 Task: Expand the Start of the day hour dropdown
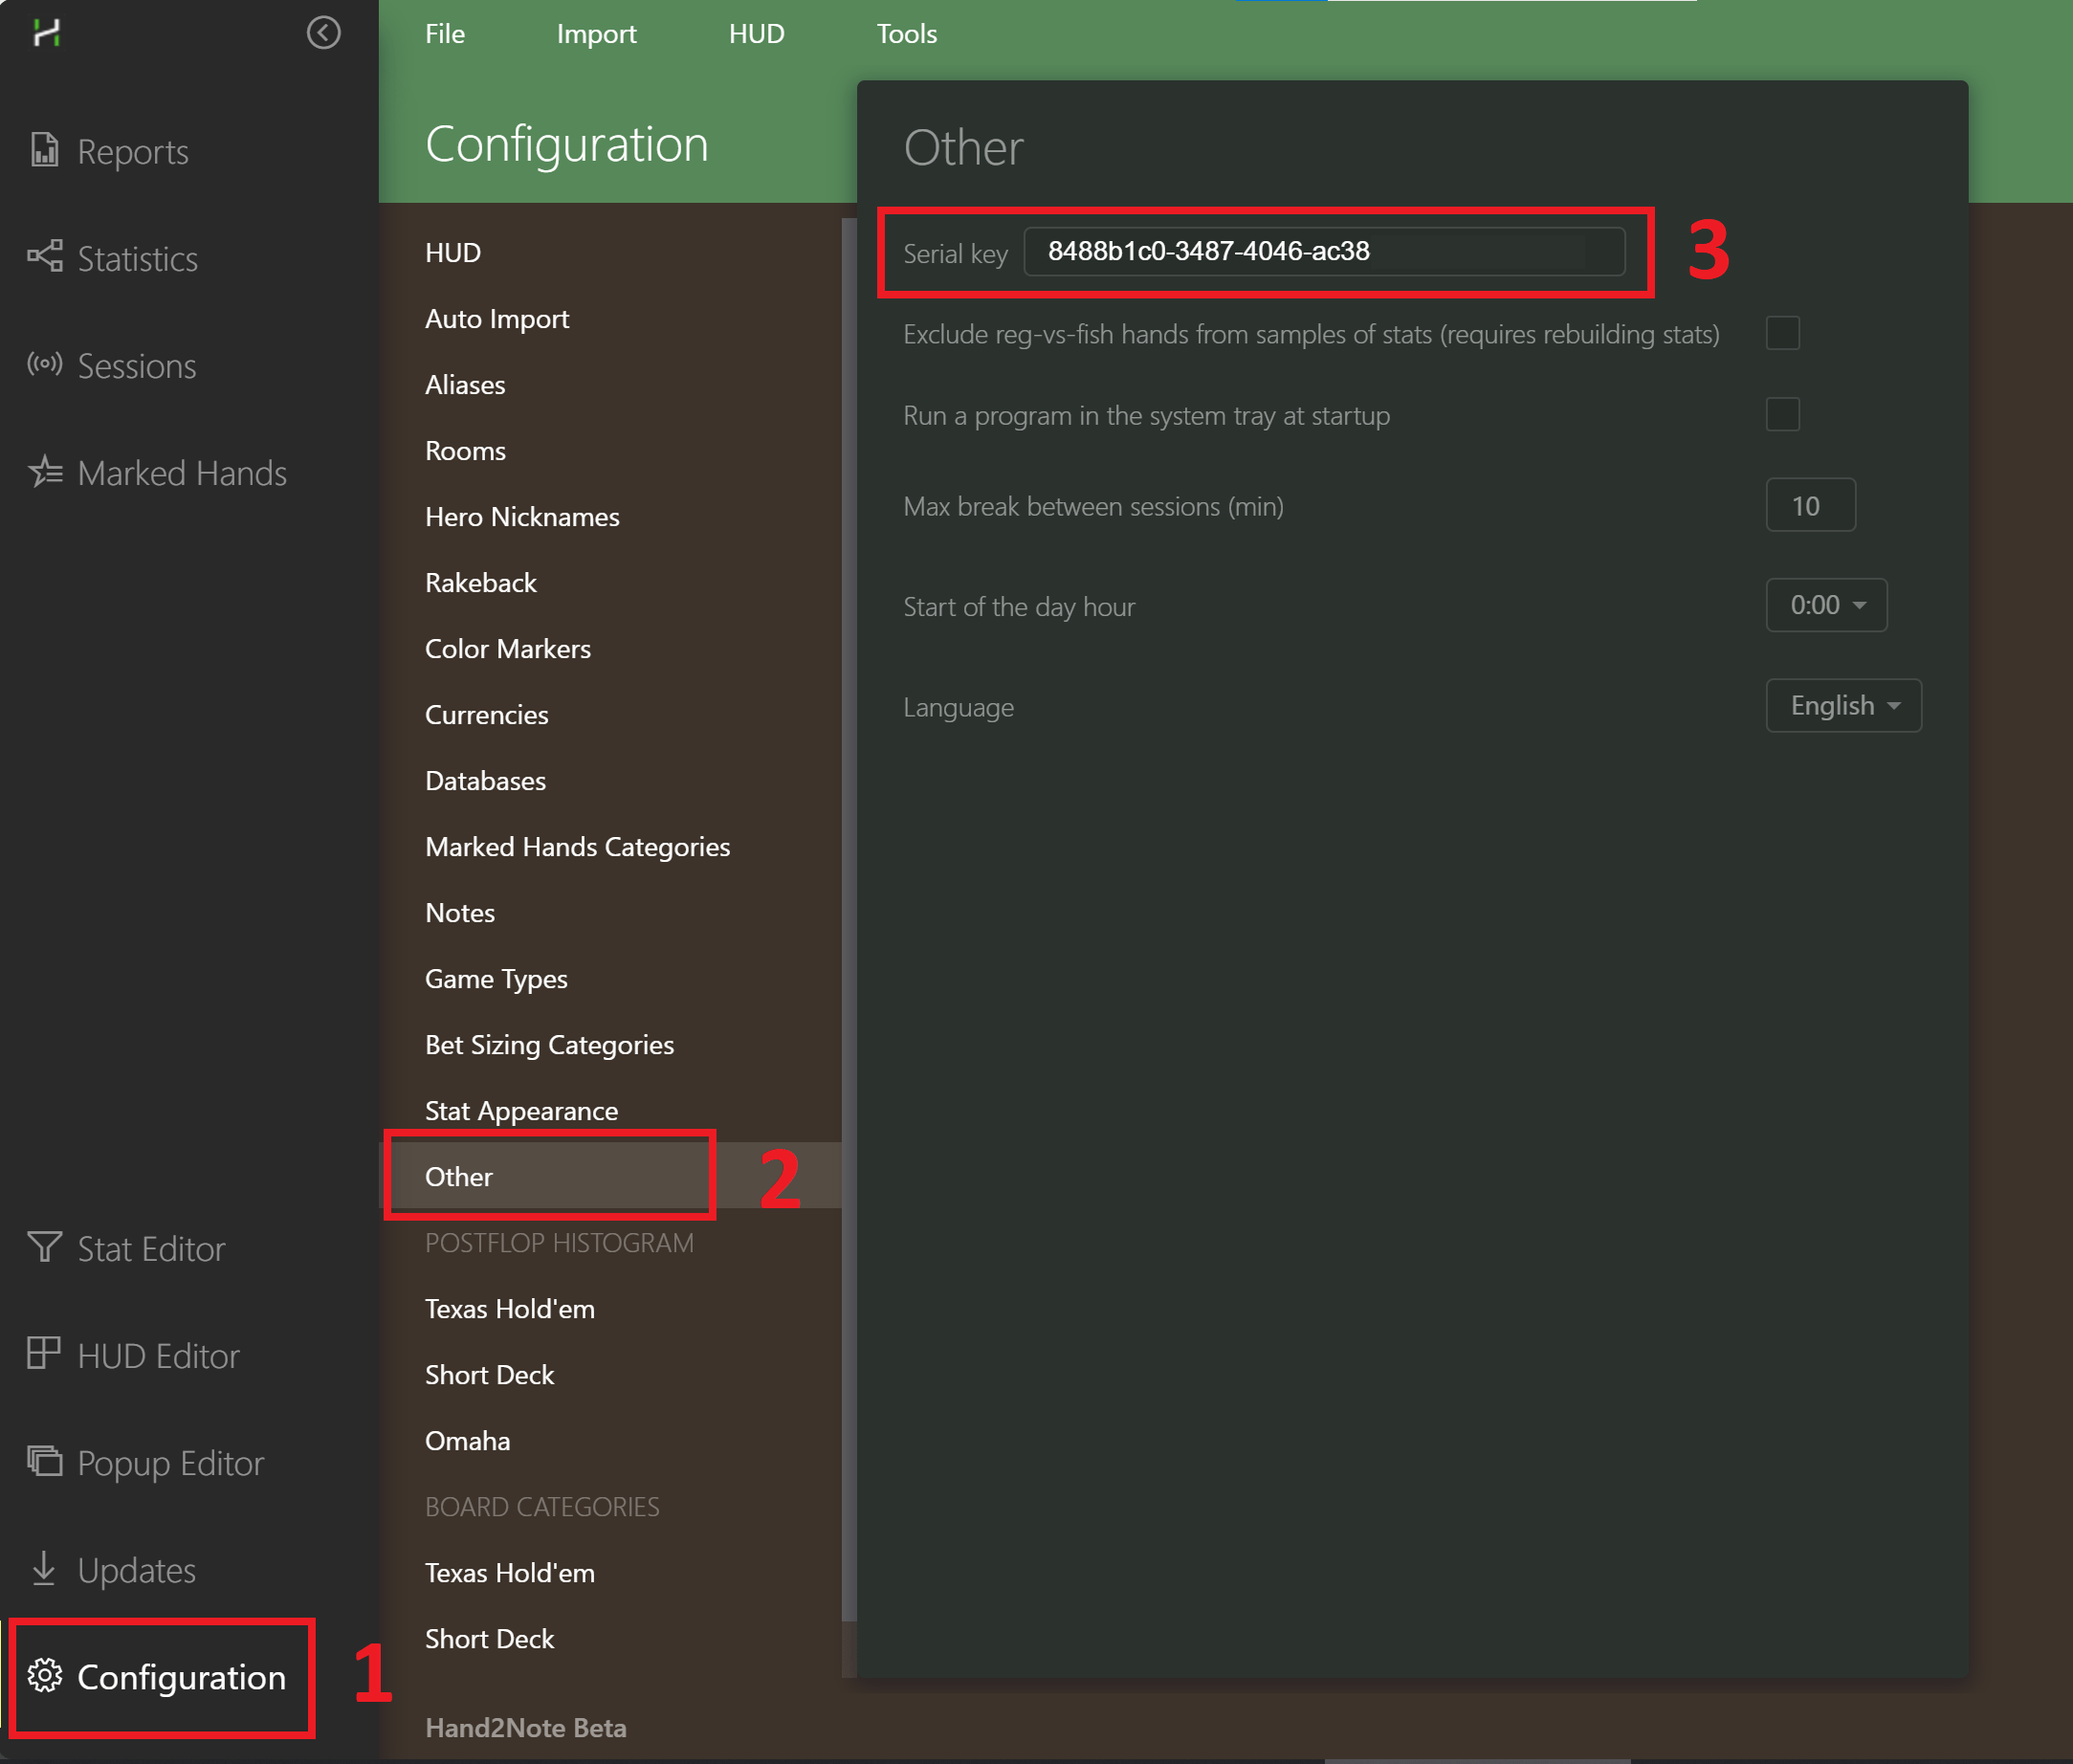(1826, 605)
